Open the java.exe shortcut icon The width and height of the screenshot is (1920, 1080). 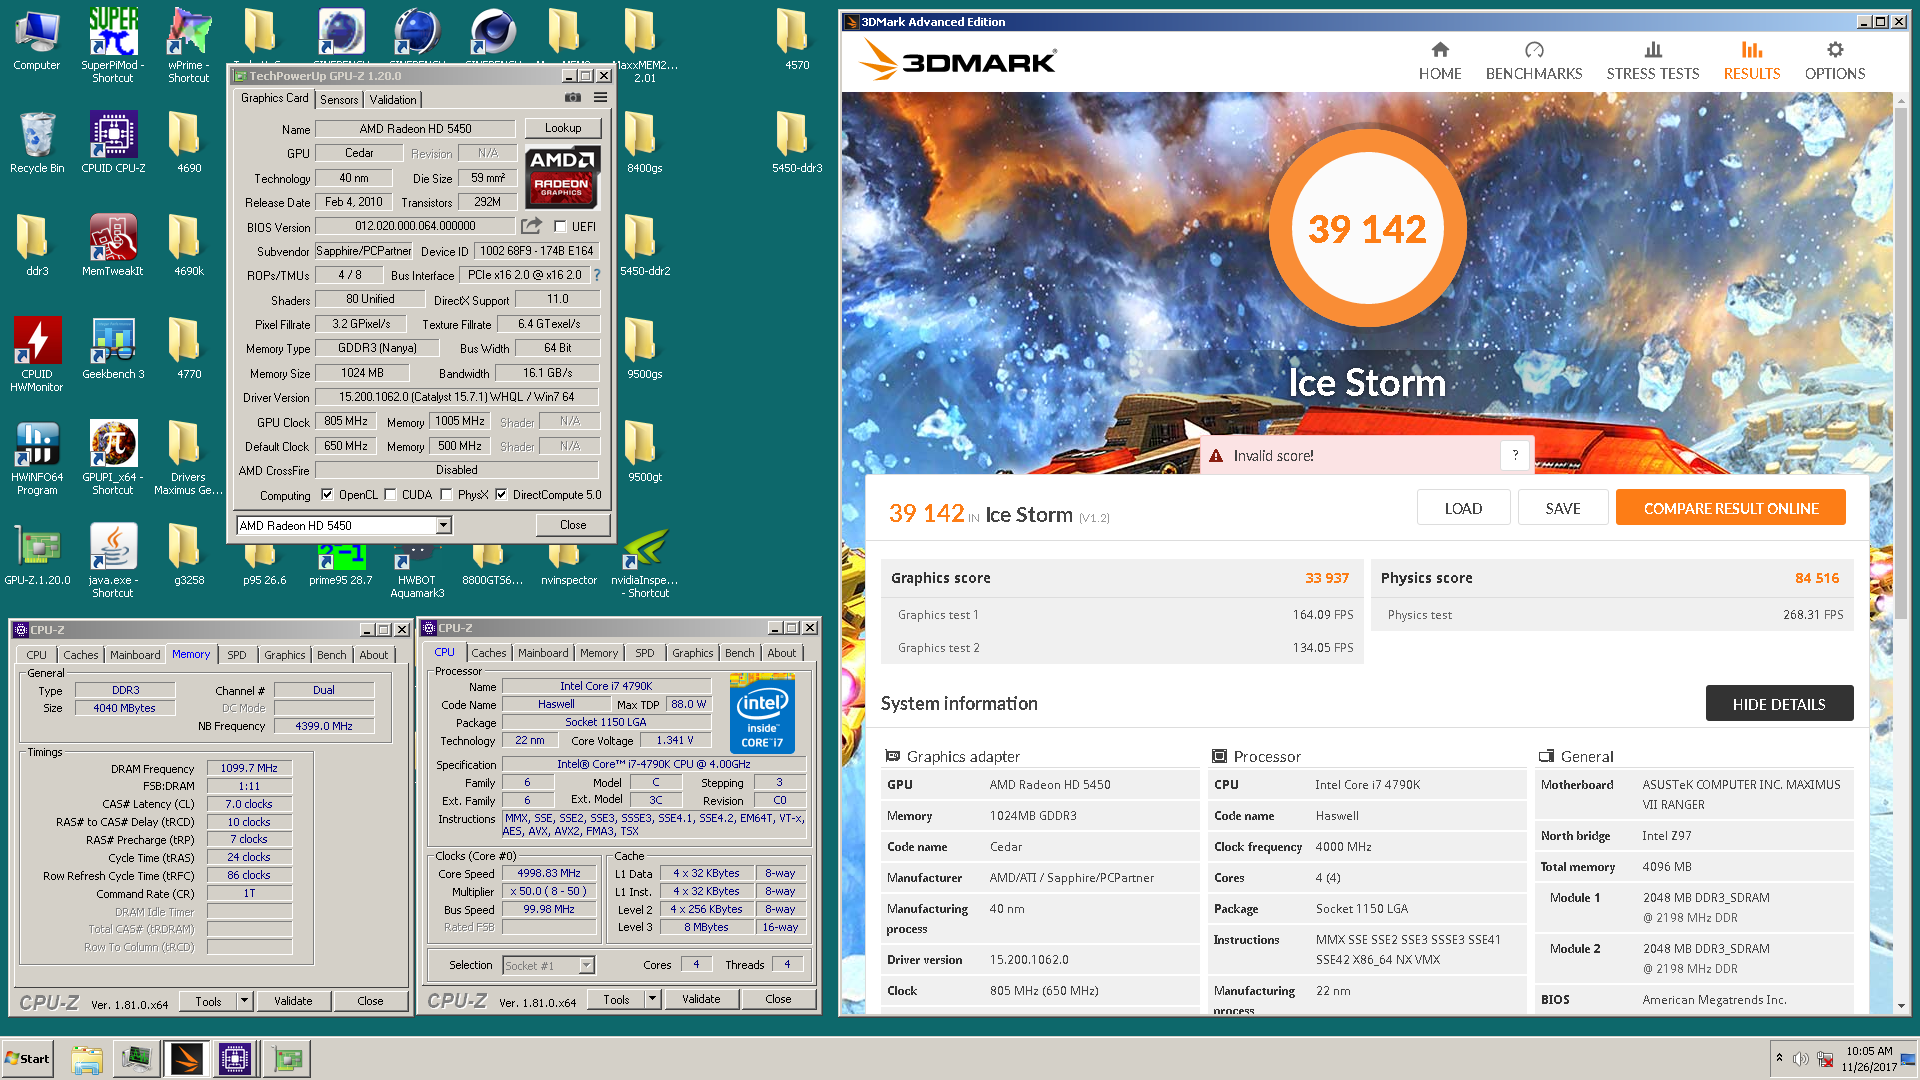(x=113, y=561)
